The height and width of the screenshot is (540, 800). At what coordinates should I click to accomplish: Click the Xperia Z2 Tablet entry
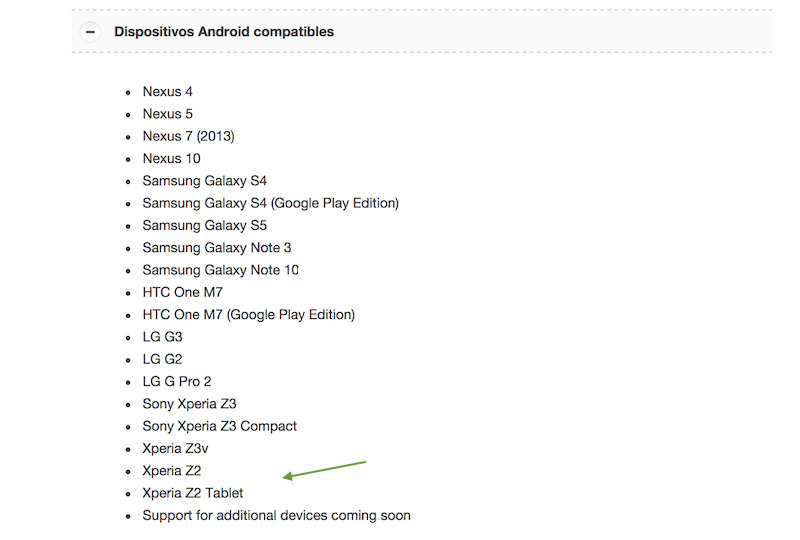point(193,493)
